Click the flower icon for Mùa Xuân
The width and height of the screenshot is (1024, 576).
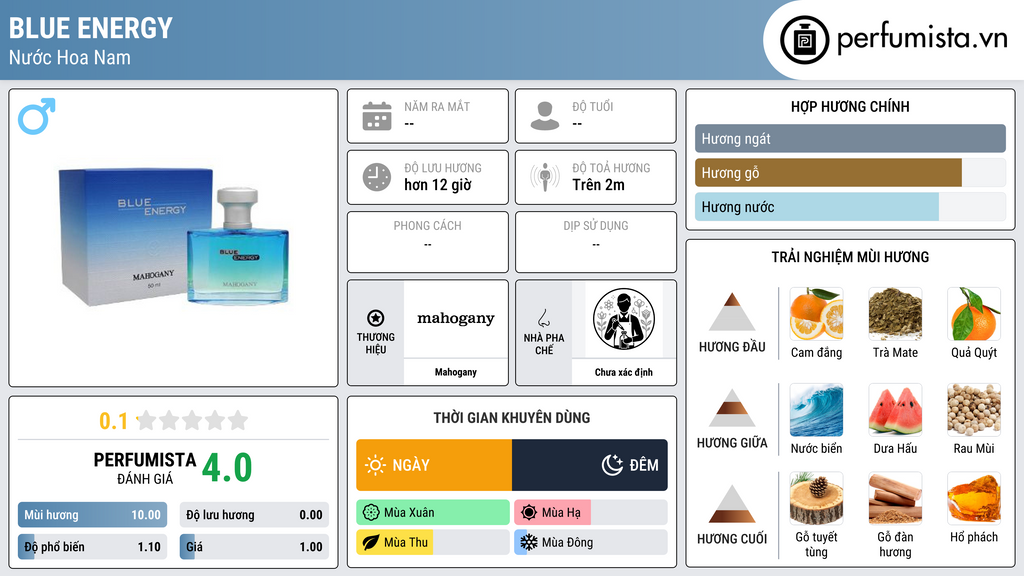pos(371,513)
